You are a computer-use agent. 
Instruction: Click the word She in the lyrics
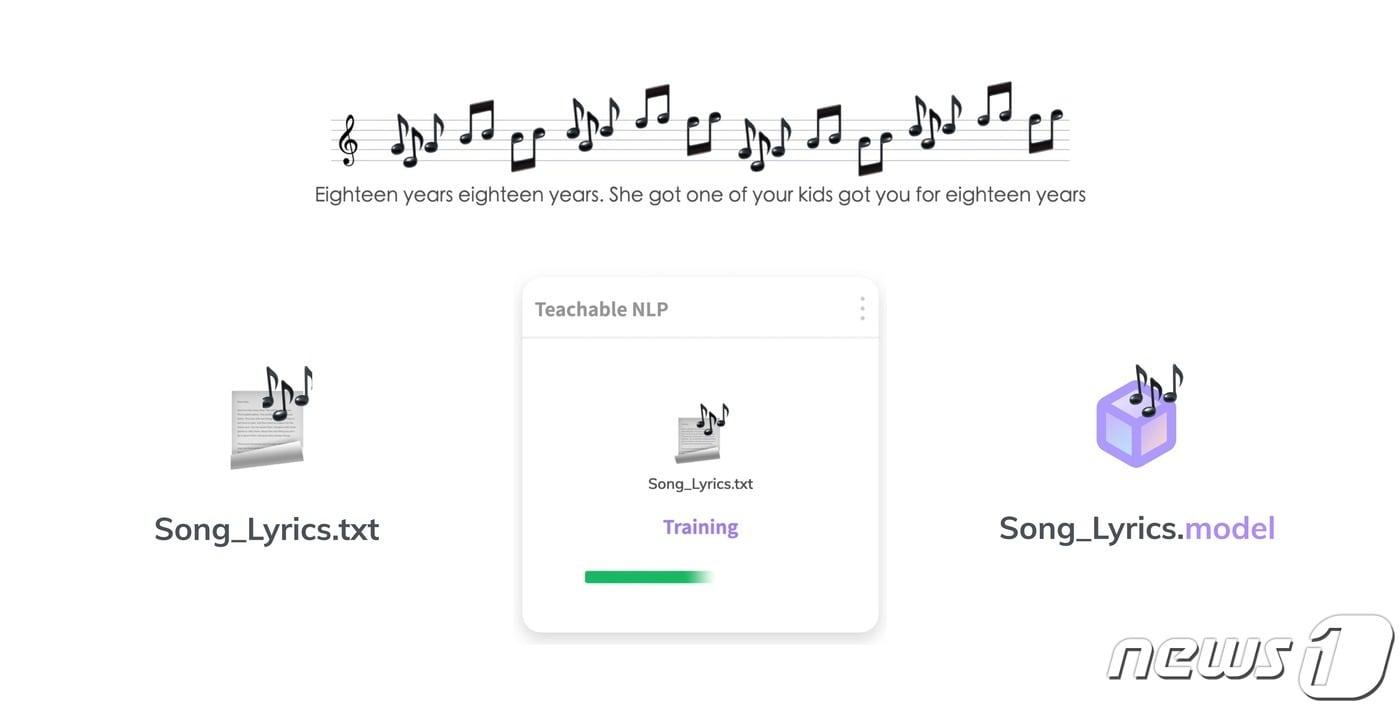click(626, 195)
